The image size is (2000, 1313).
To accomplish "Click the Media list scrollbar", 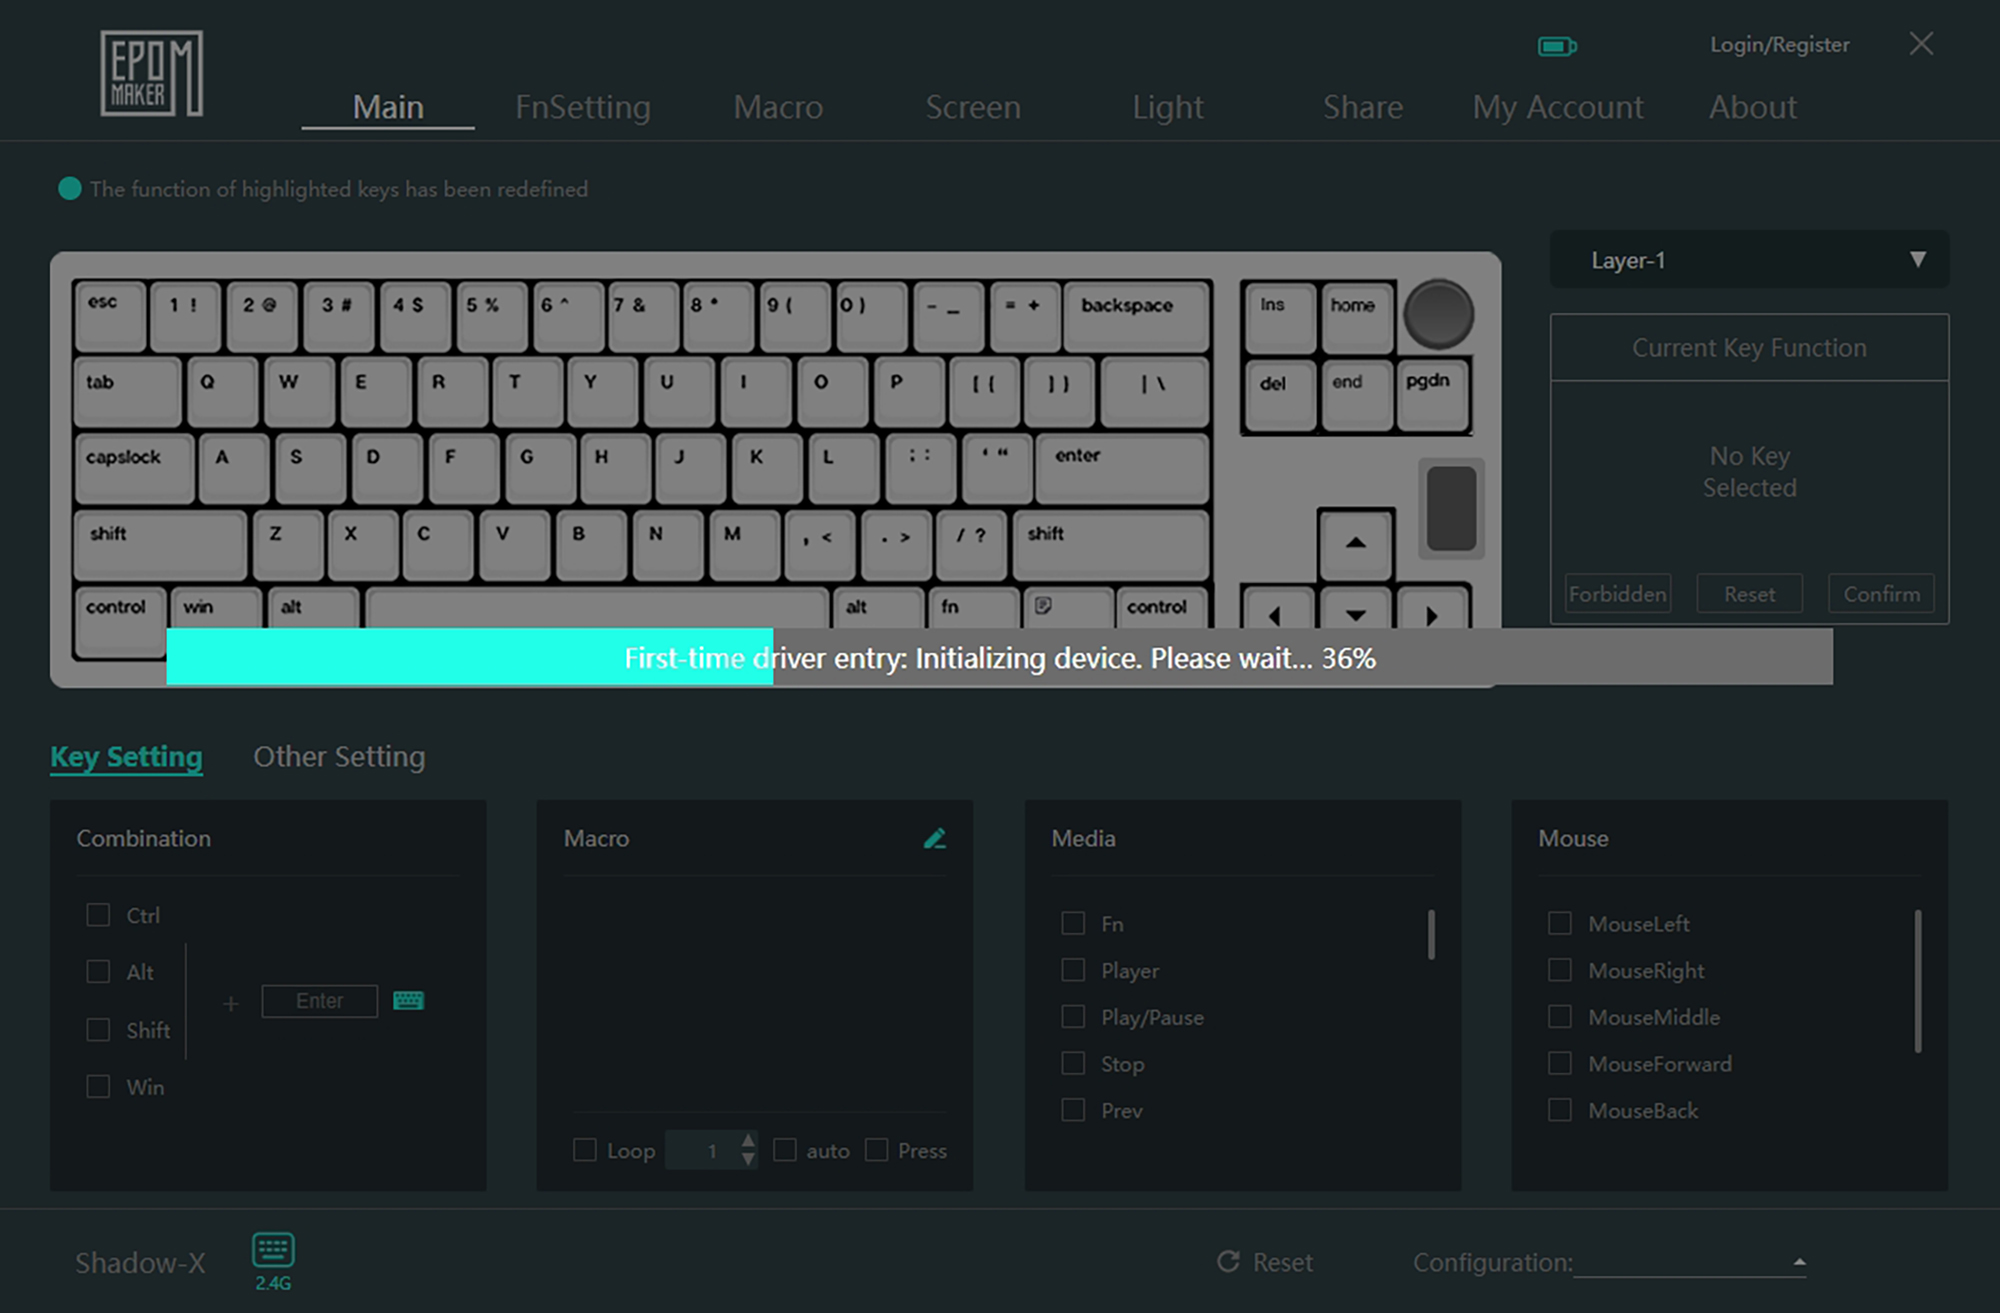I will (x=1431, y=935).
